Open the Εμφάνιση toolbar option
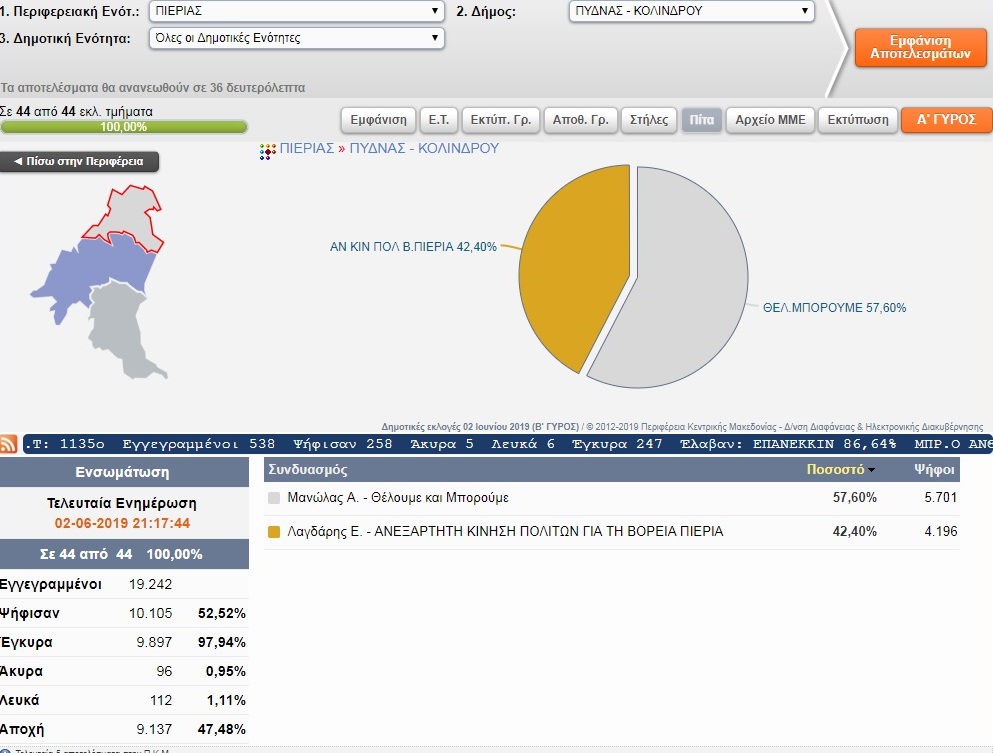The image size is (993, 753). [378, 120]
